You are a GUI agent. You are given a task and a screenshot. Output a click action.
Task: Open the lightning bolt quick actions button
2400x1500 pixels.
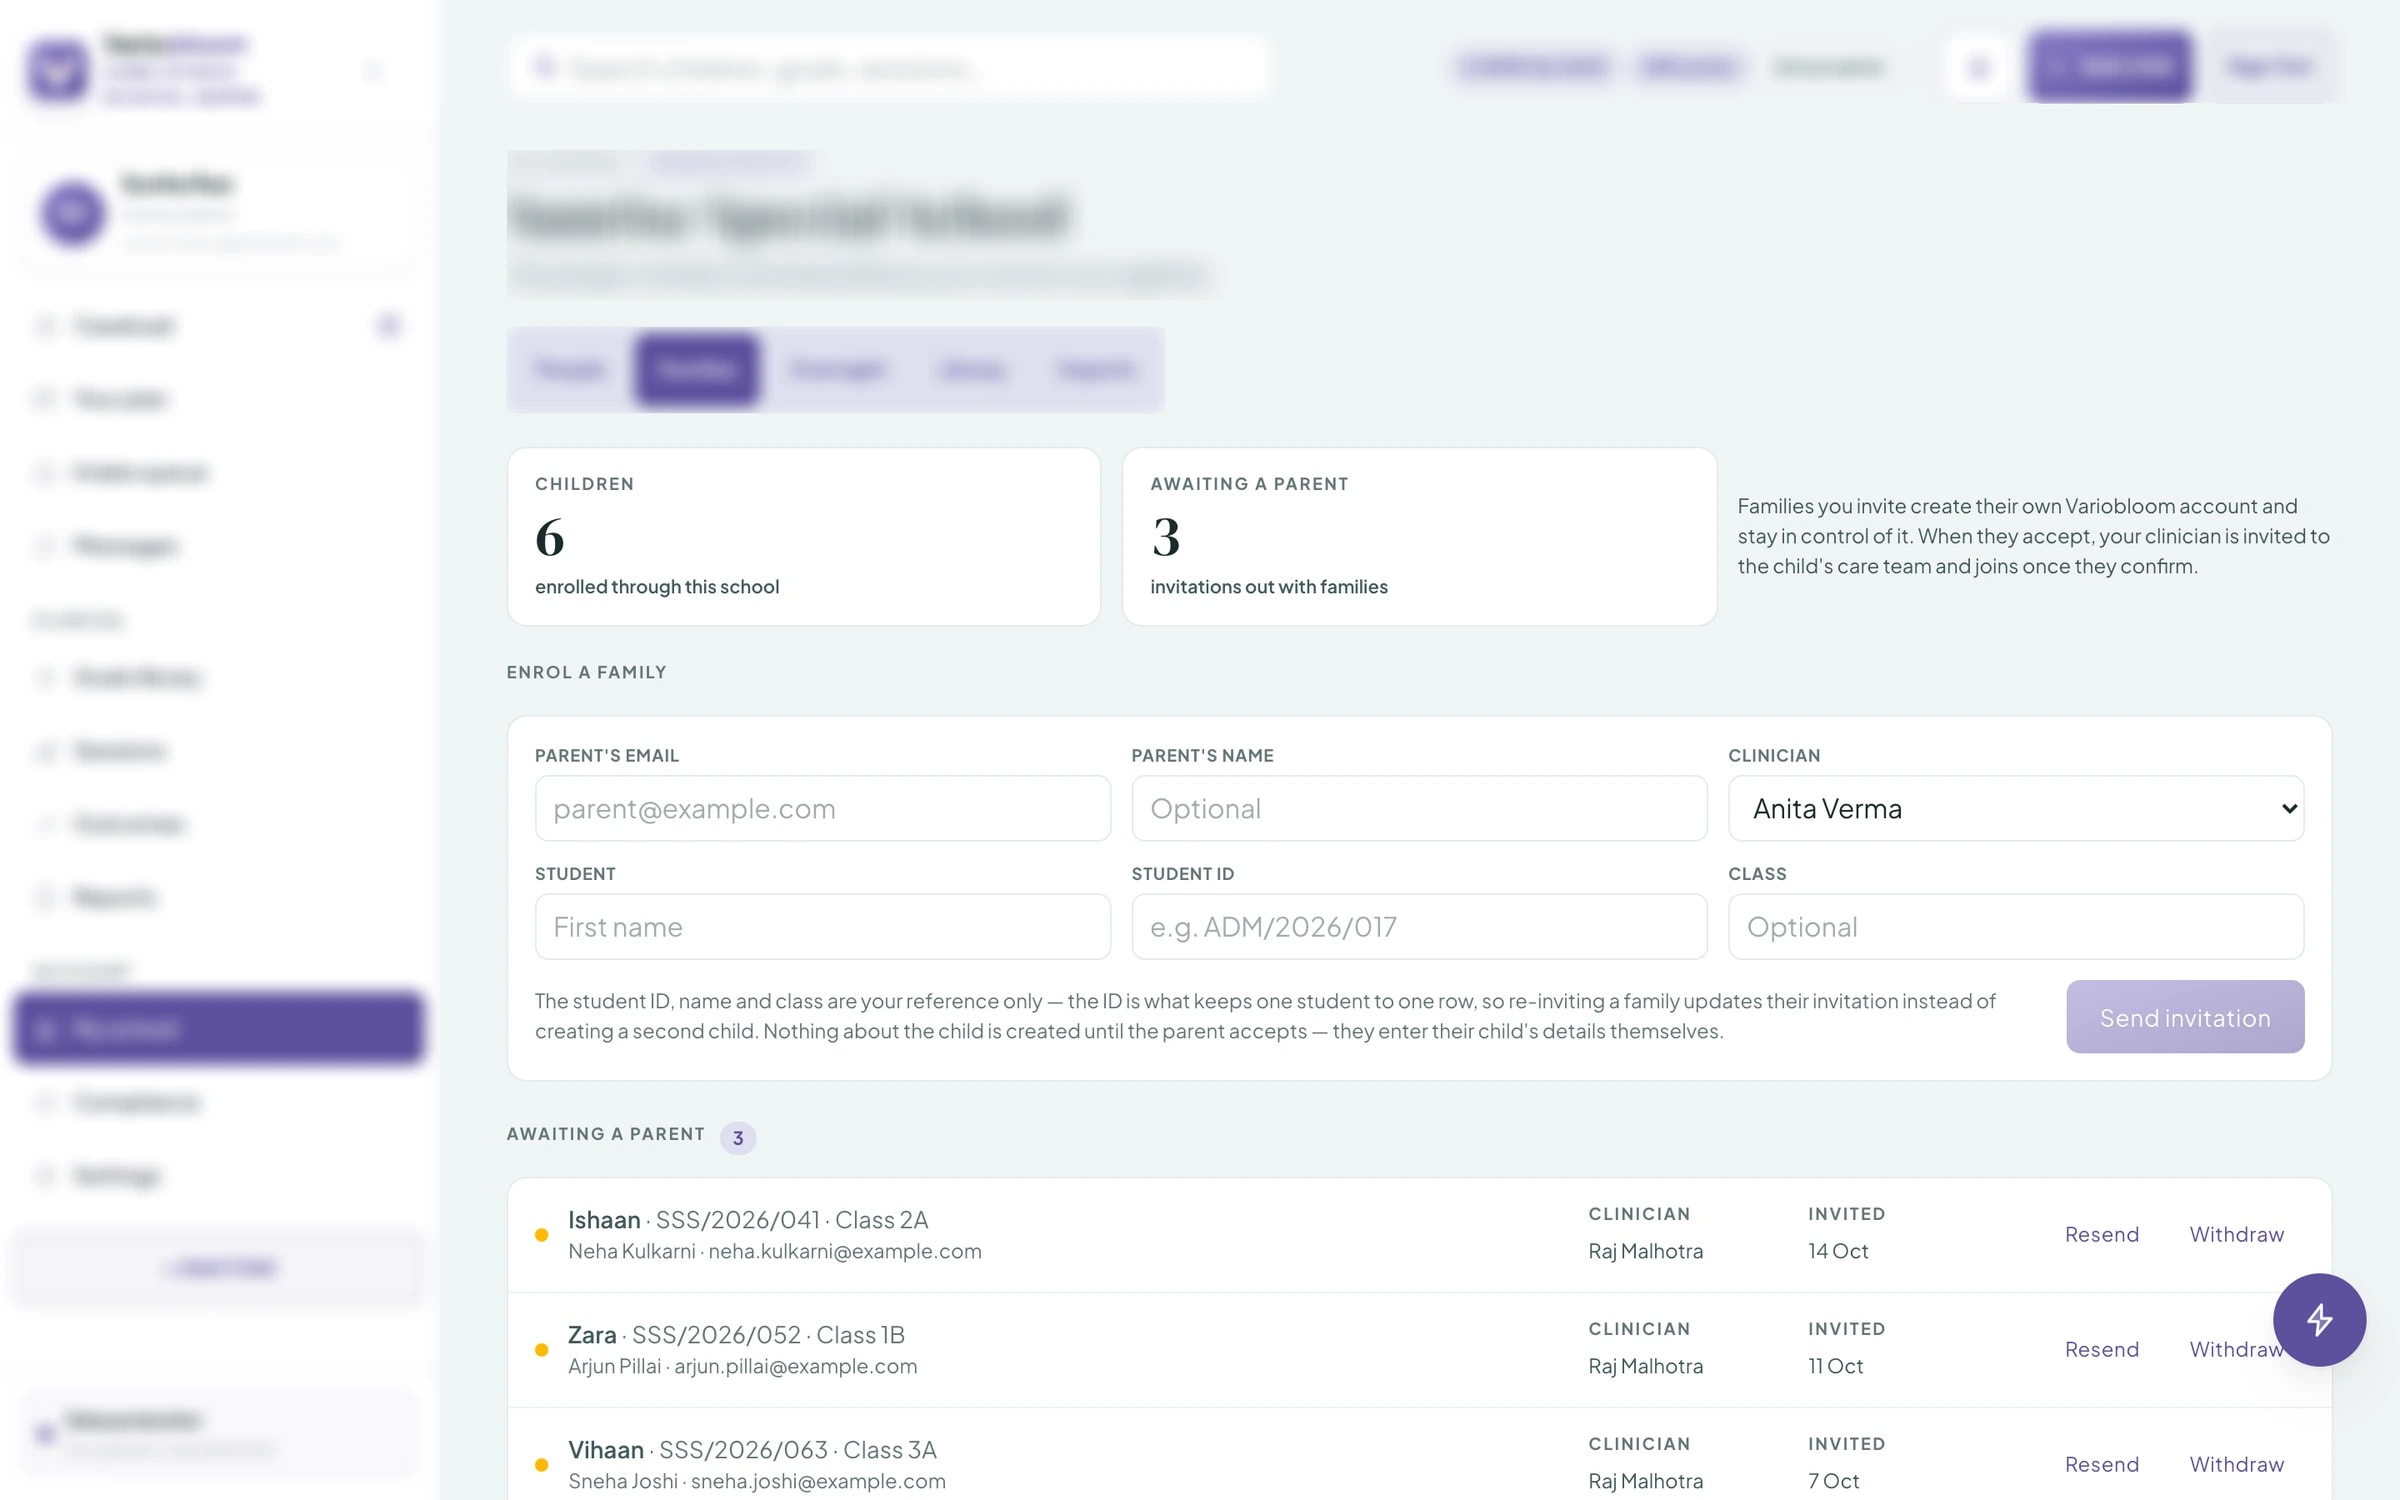(2319, 1319)
